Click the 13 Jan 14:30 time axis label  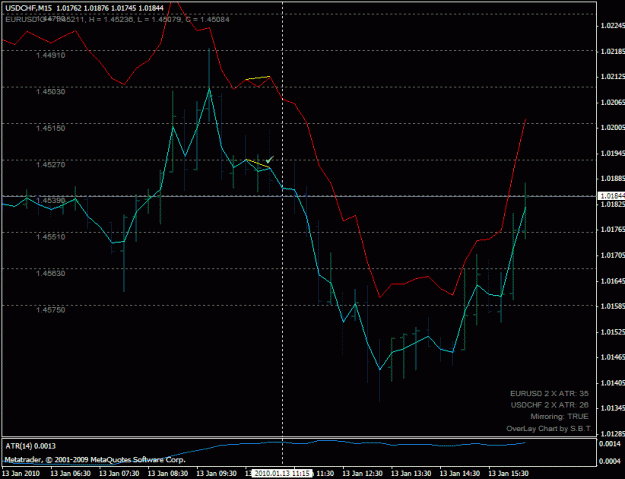pyautogui.click(x=460, y=473)
